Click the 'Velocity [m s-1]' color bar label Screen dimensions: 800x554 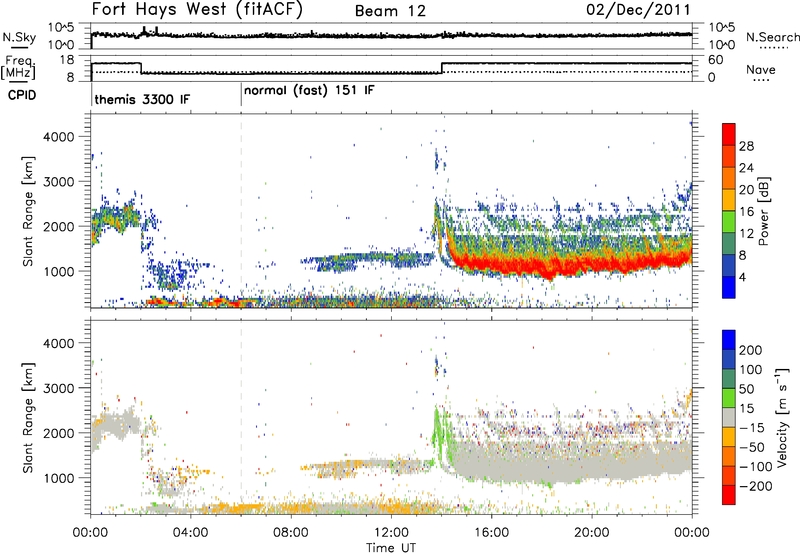pyautogui.click(x=782, y=417)
